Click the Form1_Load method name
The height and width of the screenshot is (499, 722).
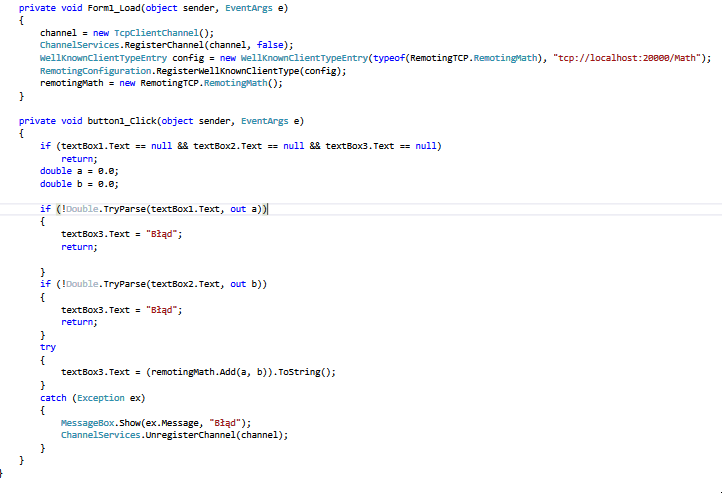(x=114, y=8)
